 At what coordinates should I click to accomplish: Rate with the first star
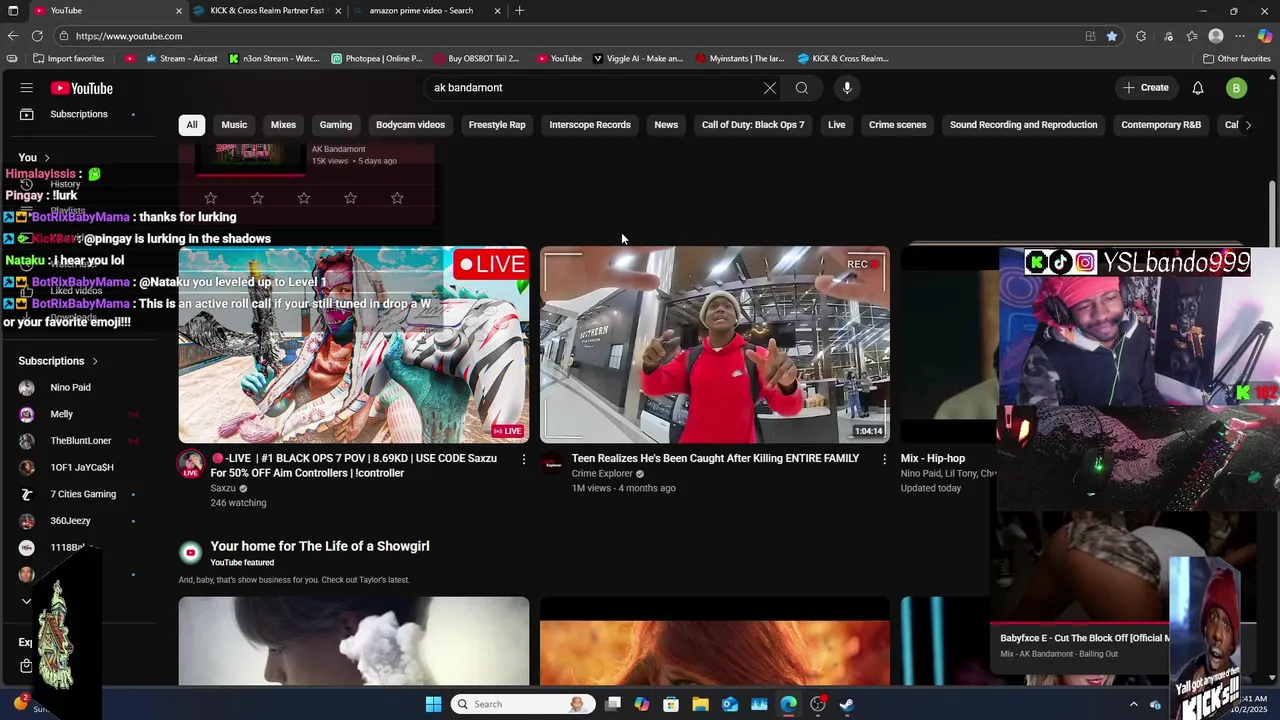[210, 198]
